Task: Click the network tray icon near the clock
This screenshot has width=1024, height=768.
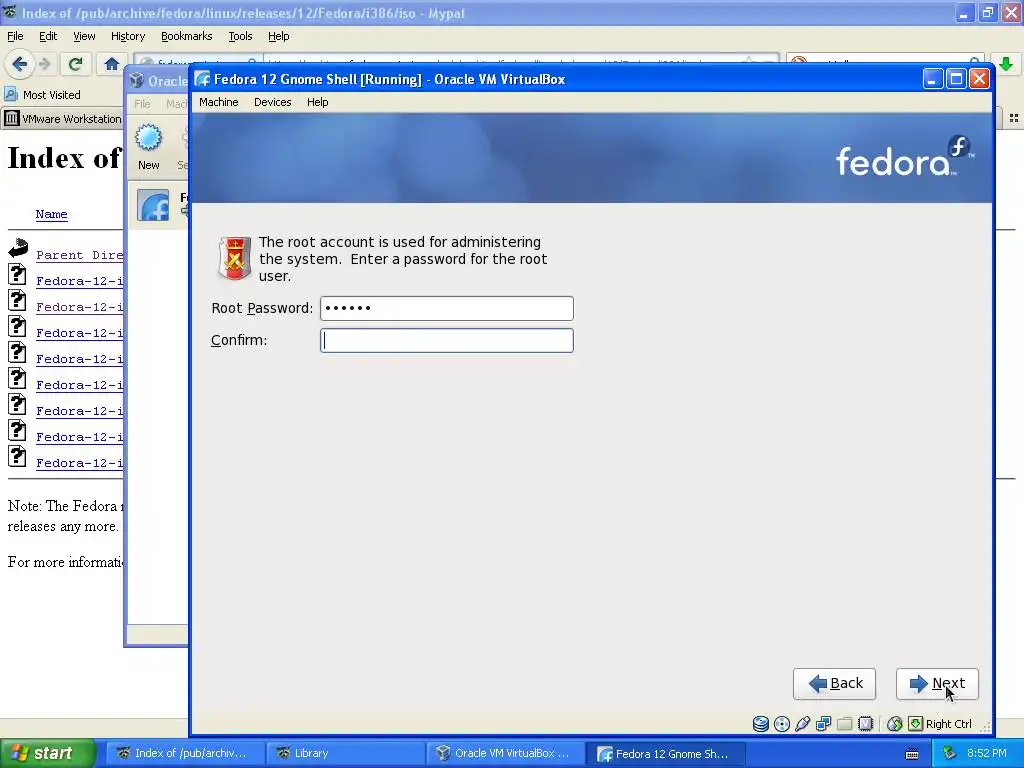Action: click(x=949, y=753)
